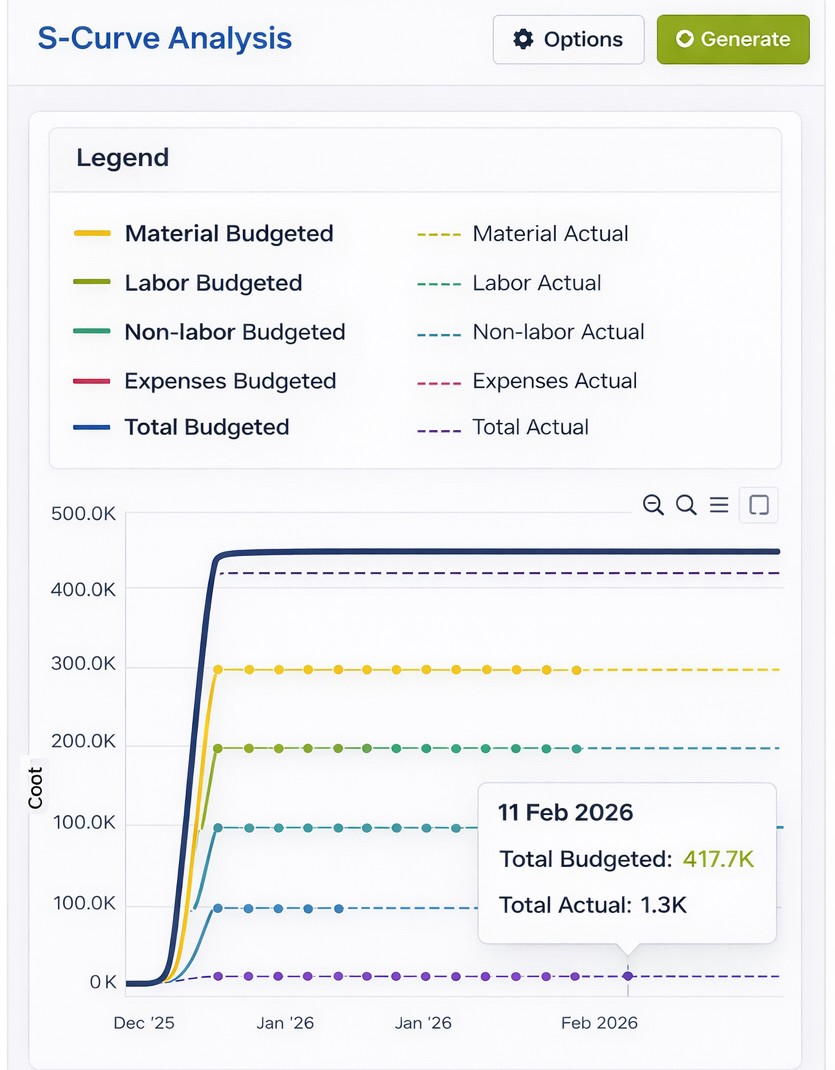
Task: Click the S-Curve Analysis heading
Action: pos(165,38)
